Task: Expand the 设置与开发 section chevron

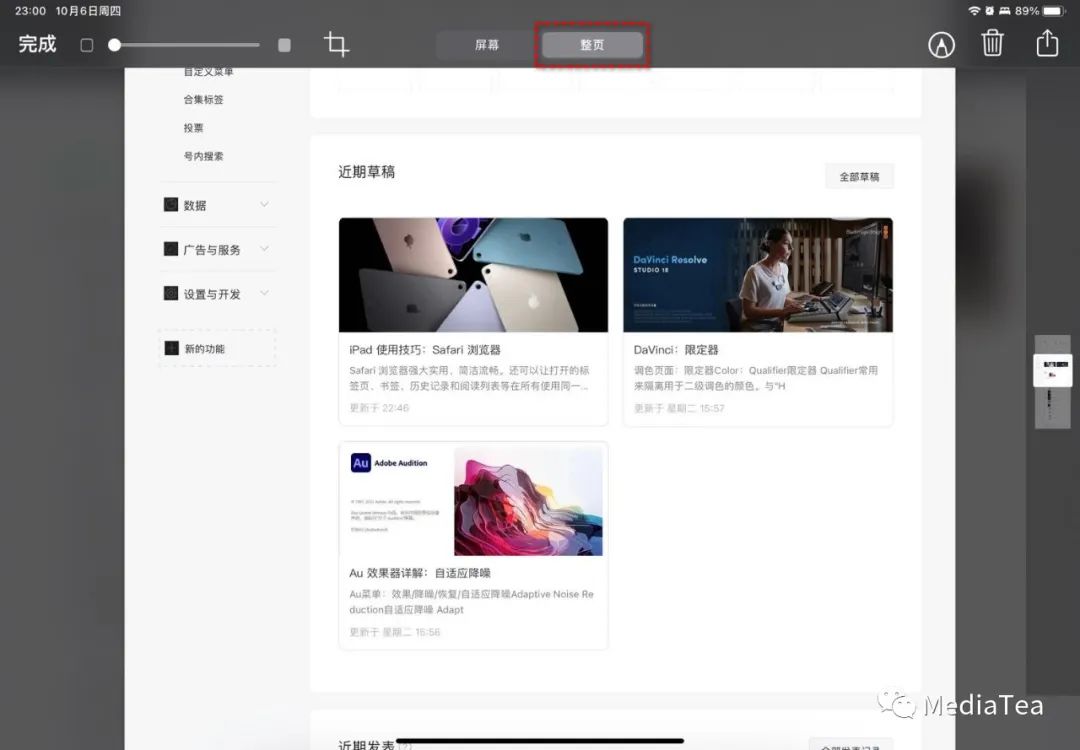Action: coord(264,293)
